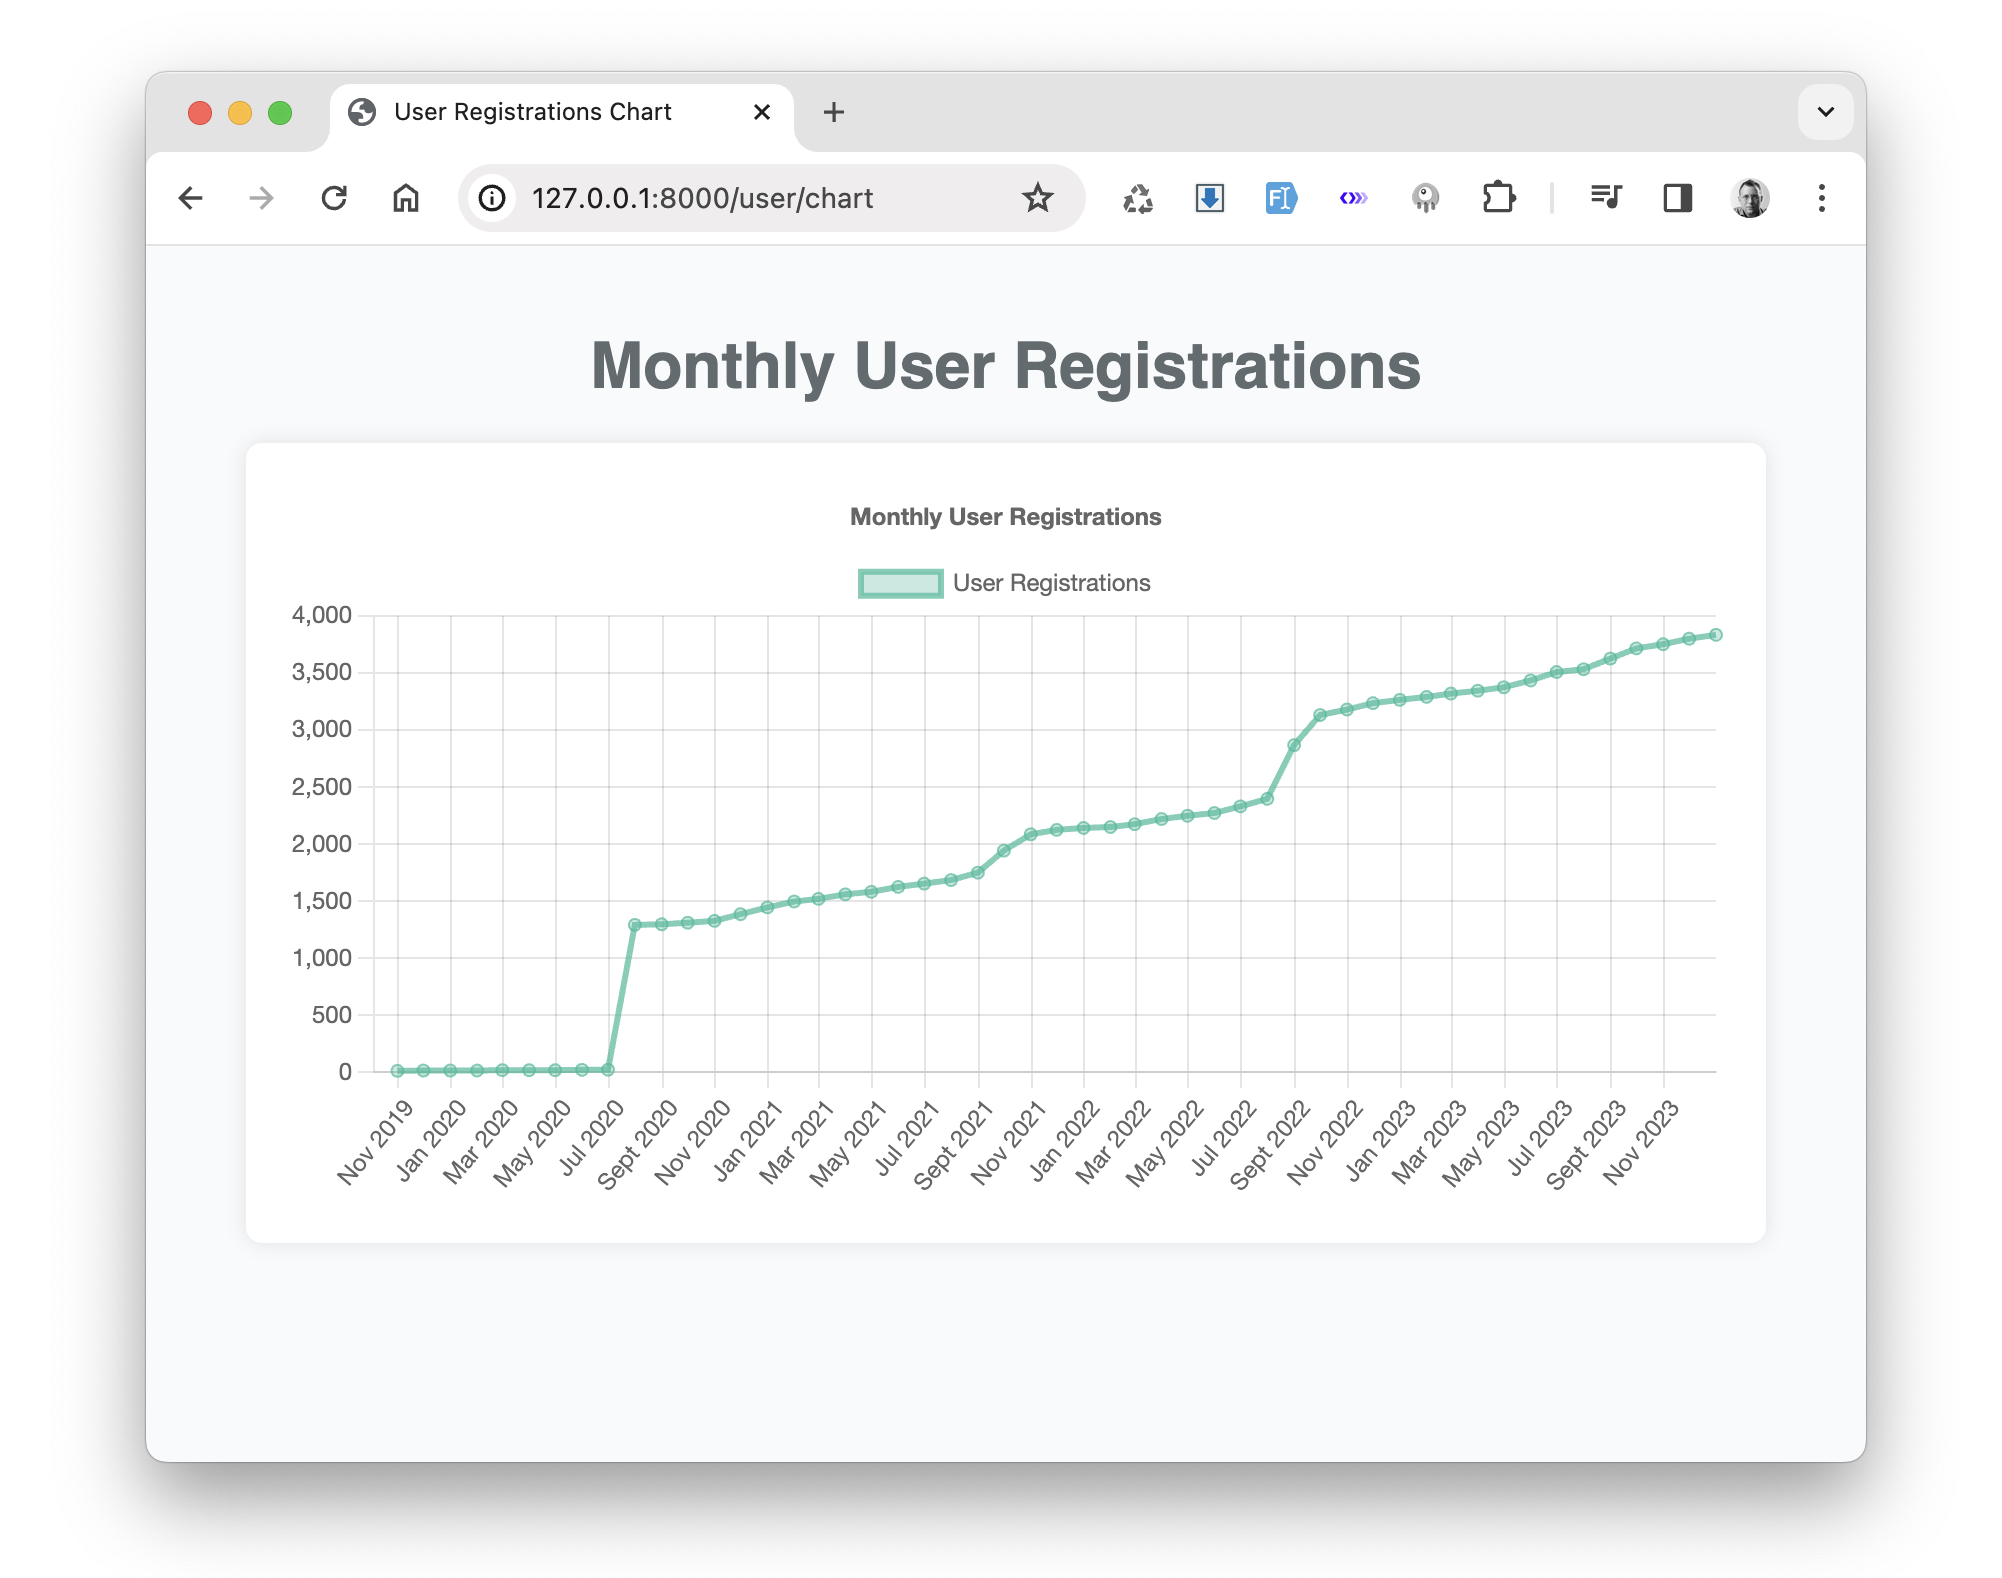Screen dimensions: 2002x1578
Task: Click the browser menu three-dot icon
Action: pyautogui.click(x=1822, y=195)
